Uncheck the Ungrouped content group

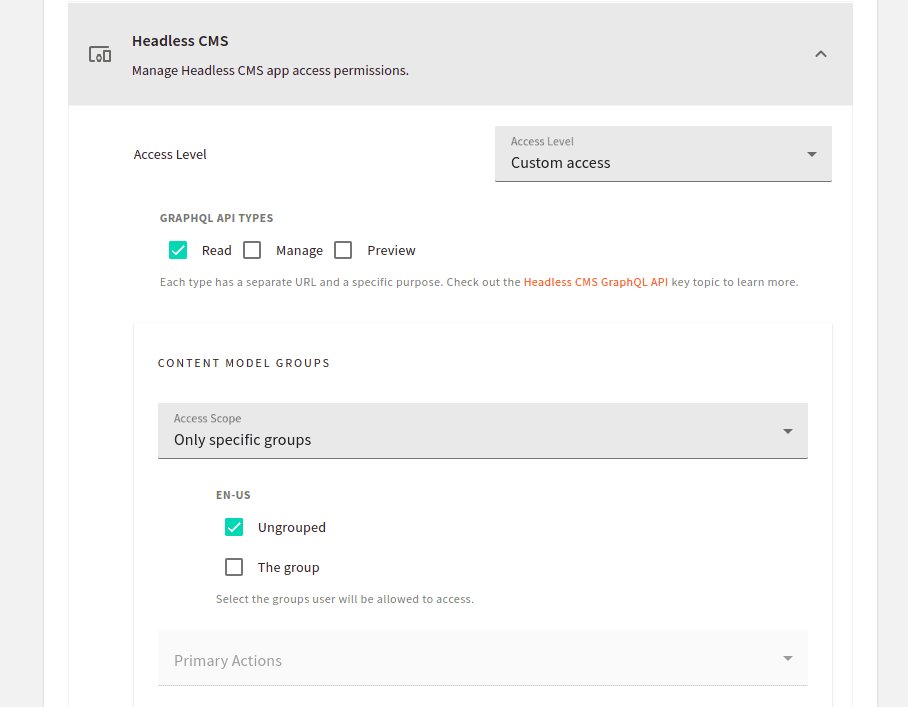tap(234, 526)
